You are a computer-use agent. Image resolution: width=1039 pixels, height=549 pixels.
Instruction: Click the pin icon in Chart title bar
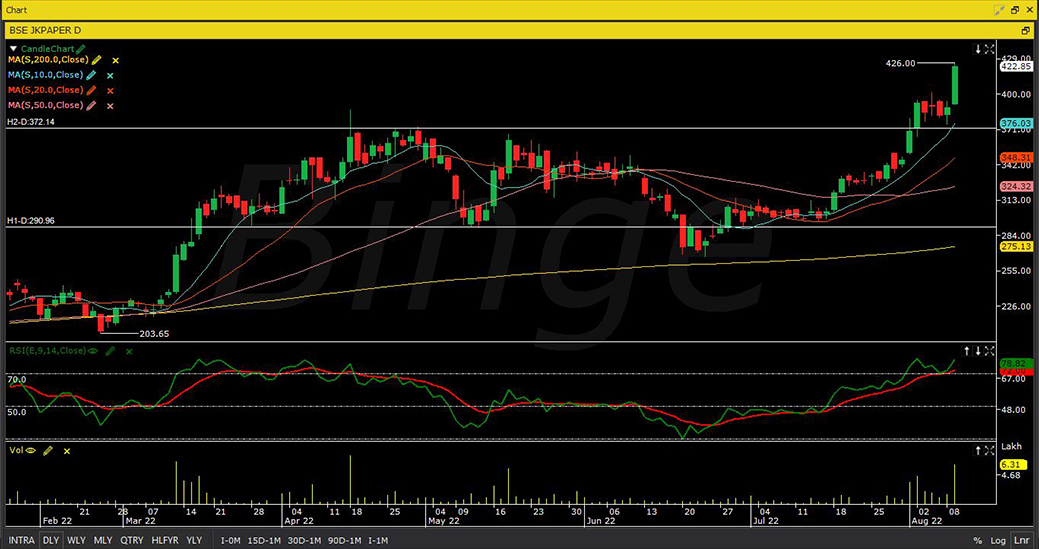click(x=1000, y=10)
